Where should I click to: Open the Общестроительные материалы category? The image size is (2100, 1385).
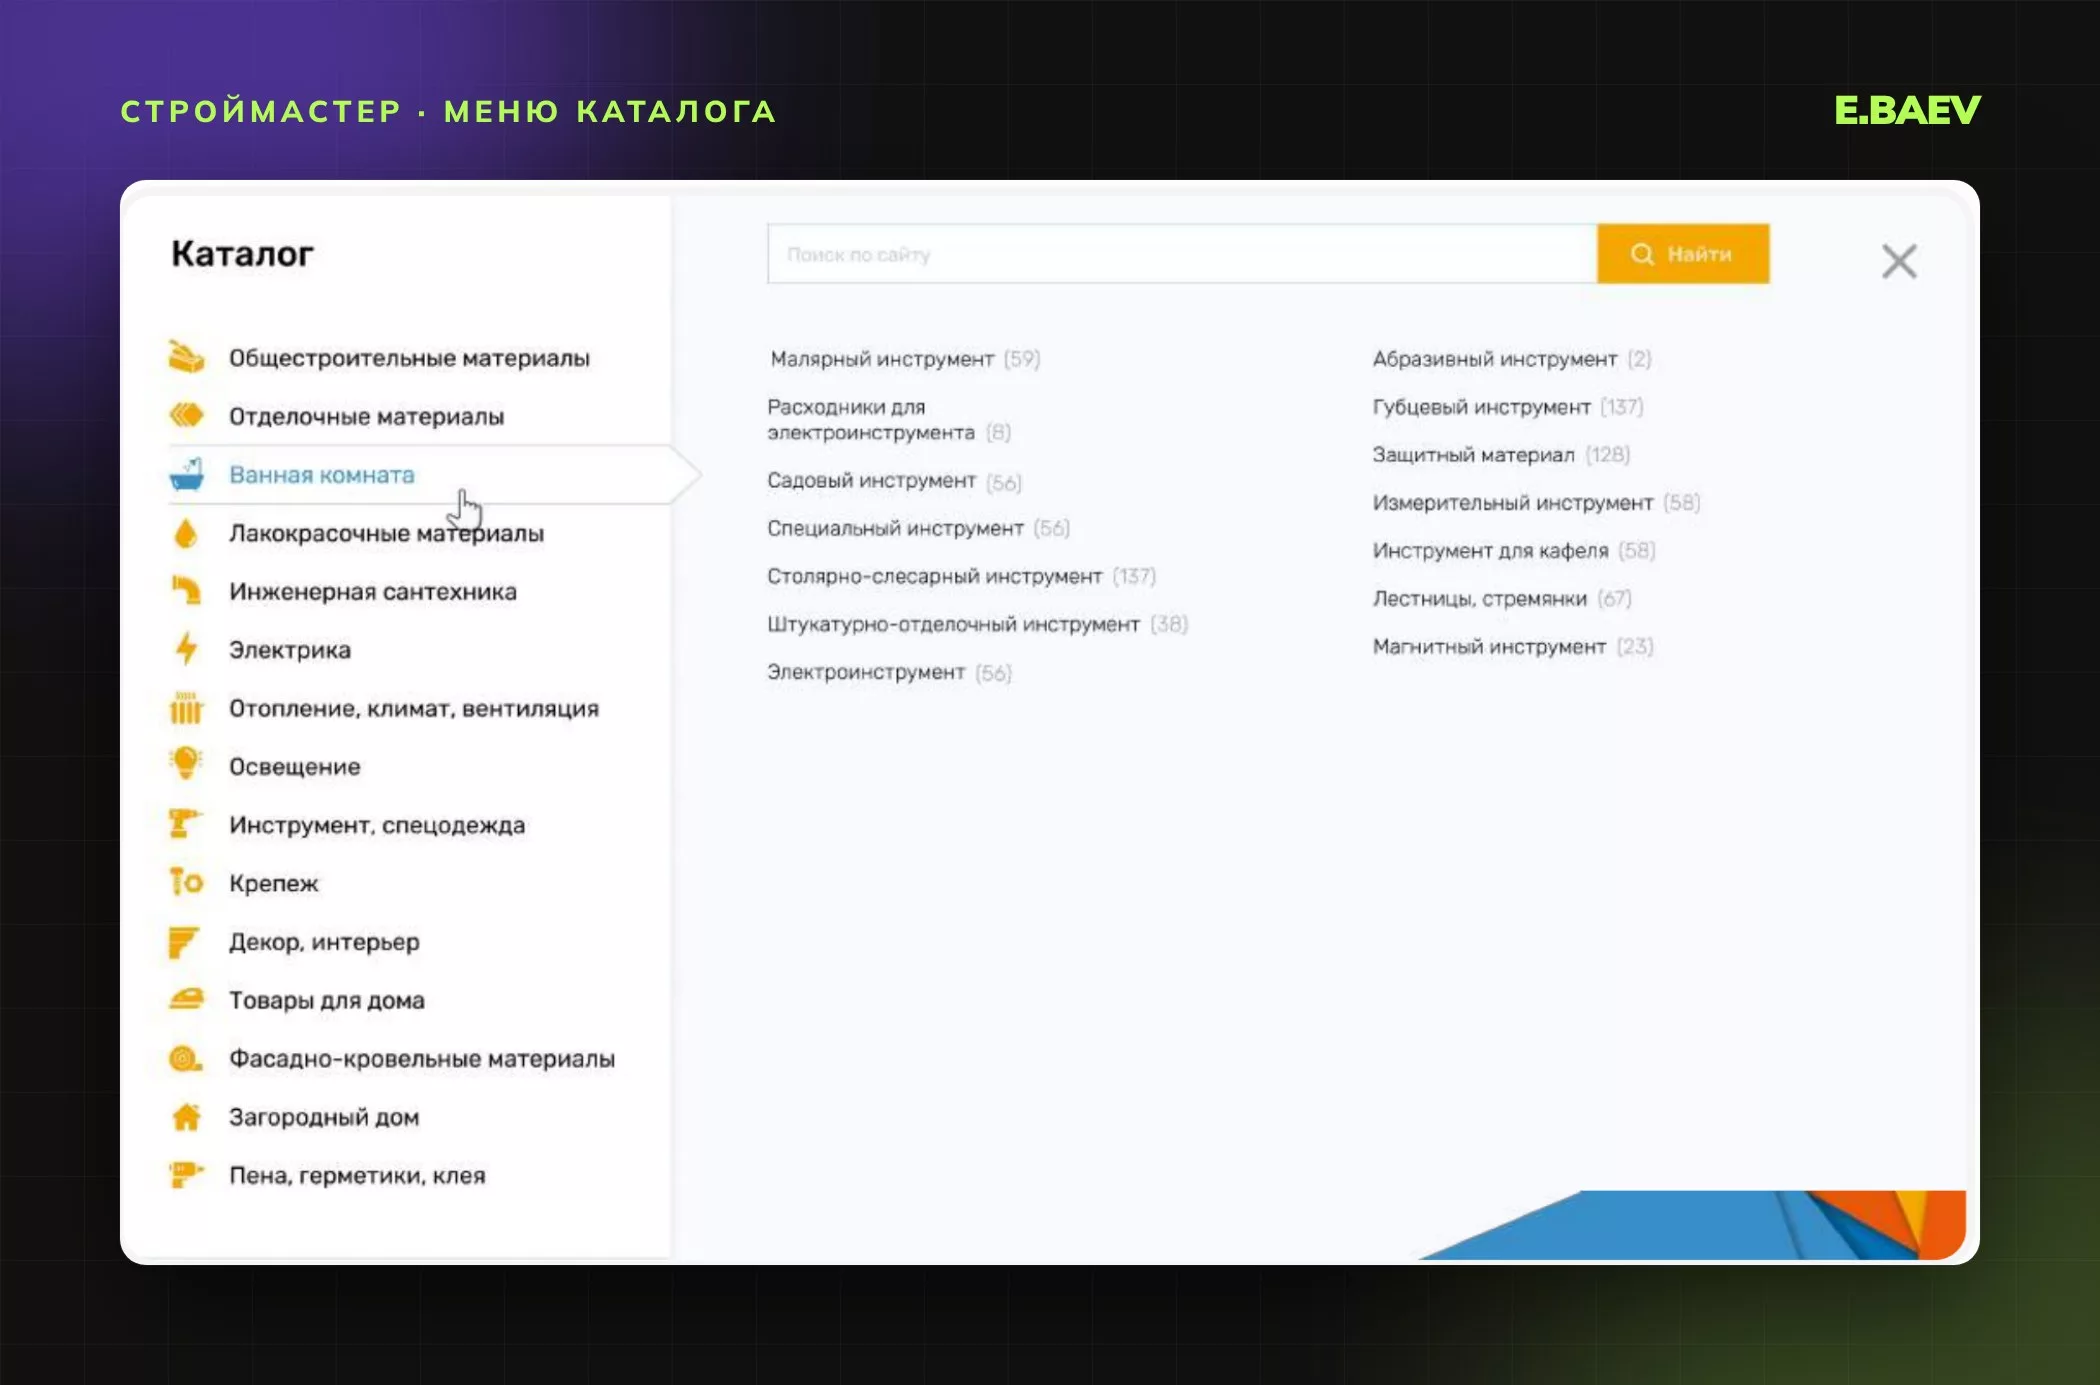409,358
